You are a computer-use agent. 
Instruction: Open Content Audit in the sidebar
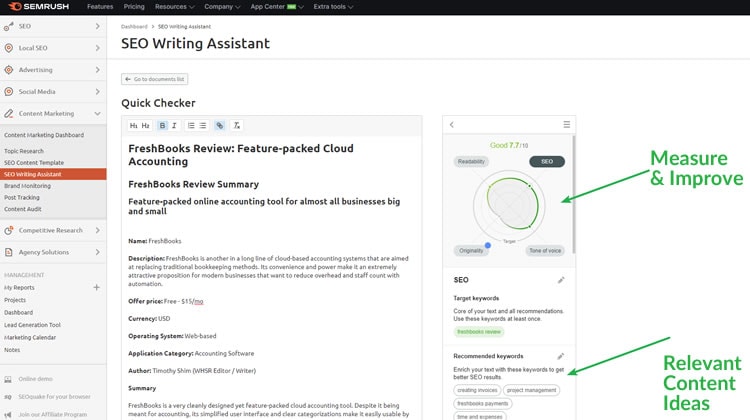point(23,209)
